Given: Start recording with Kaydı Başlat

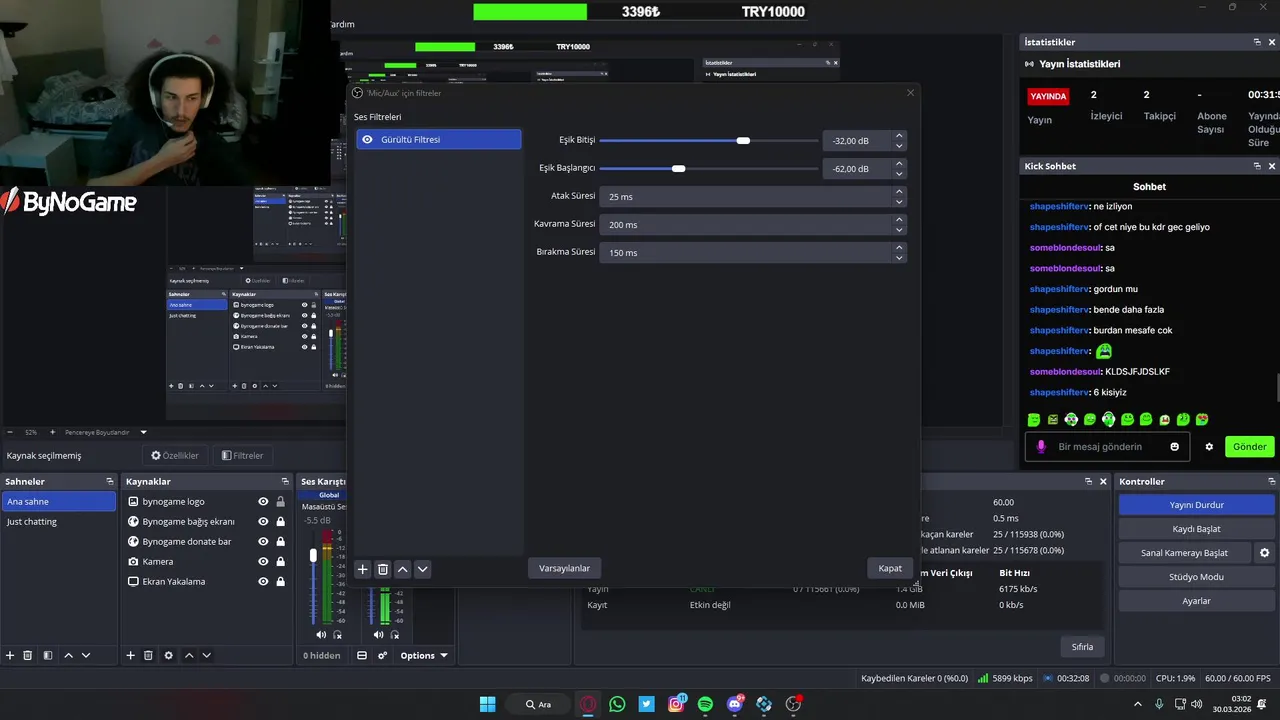Looking at the screenshot, I should pos(1196,529).
